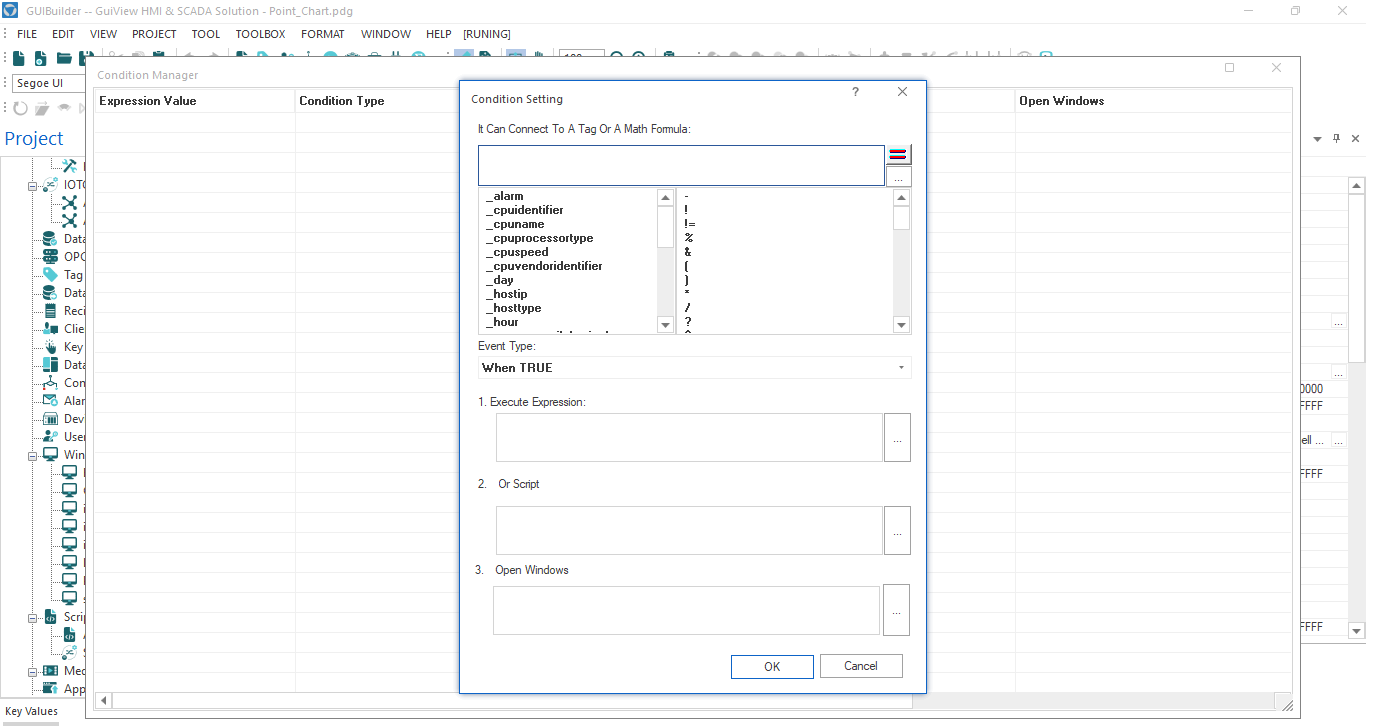The height and width of the screenshot is (726, 1382).
Task: Click the IOT node icon in Project tree
Action: 49,185
